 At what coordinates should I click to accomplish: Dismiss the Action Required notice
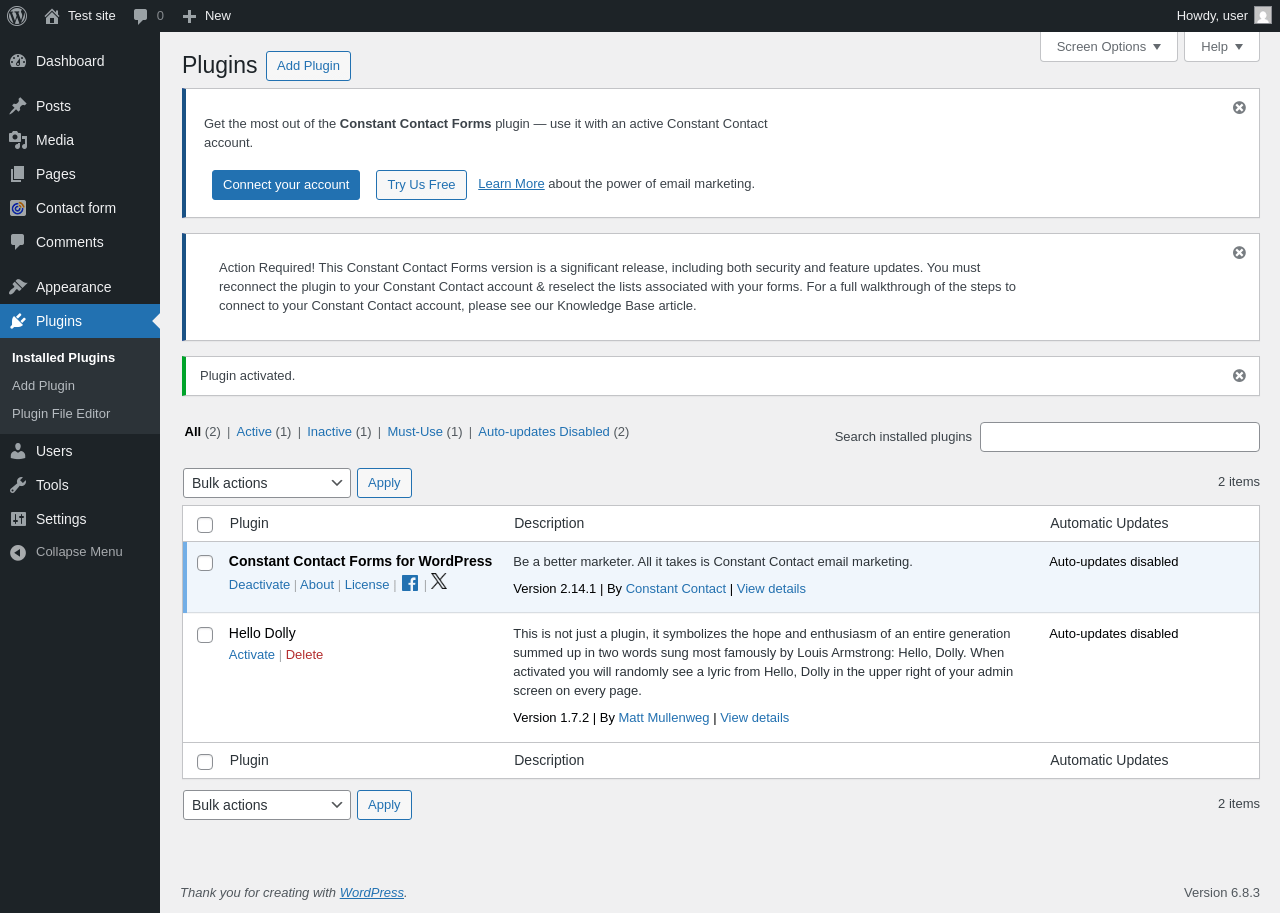1239,253
